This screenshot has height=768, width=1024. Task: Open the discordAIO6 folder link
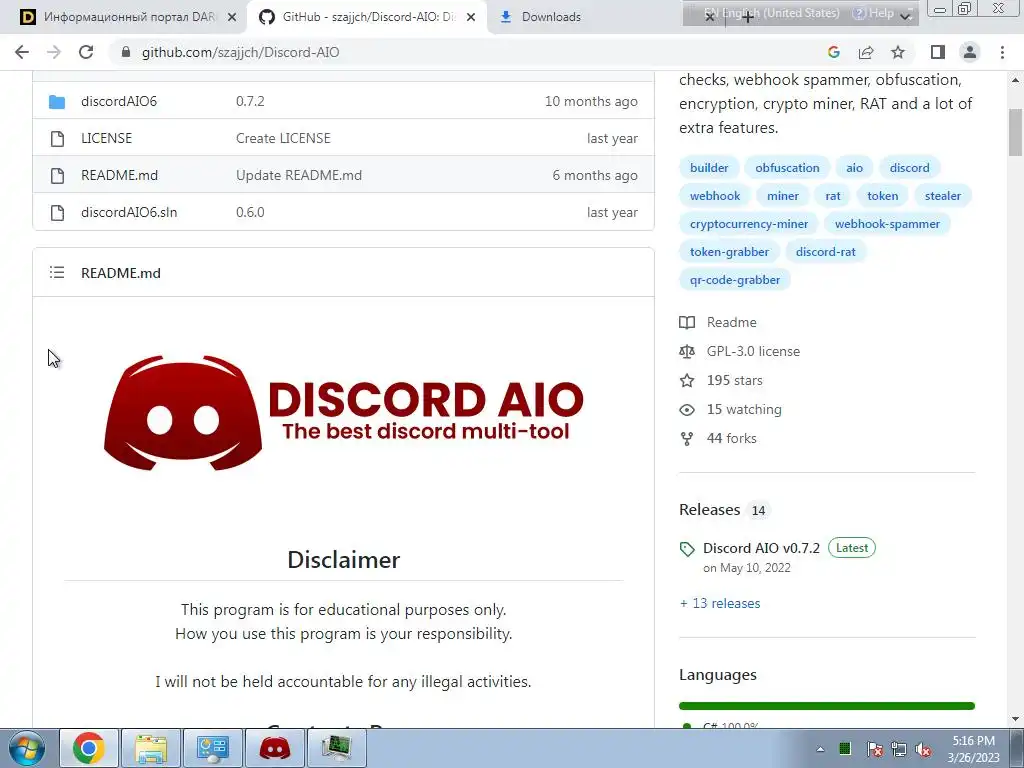(x=119, y=101)
